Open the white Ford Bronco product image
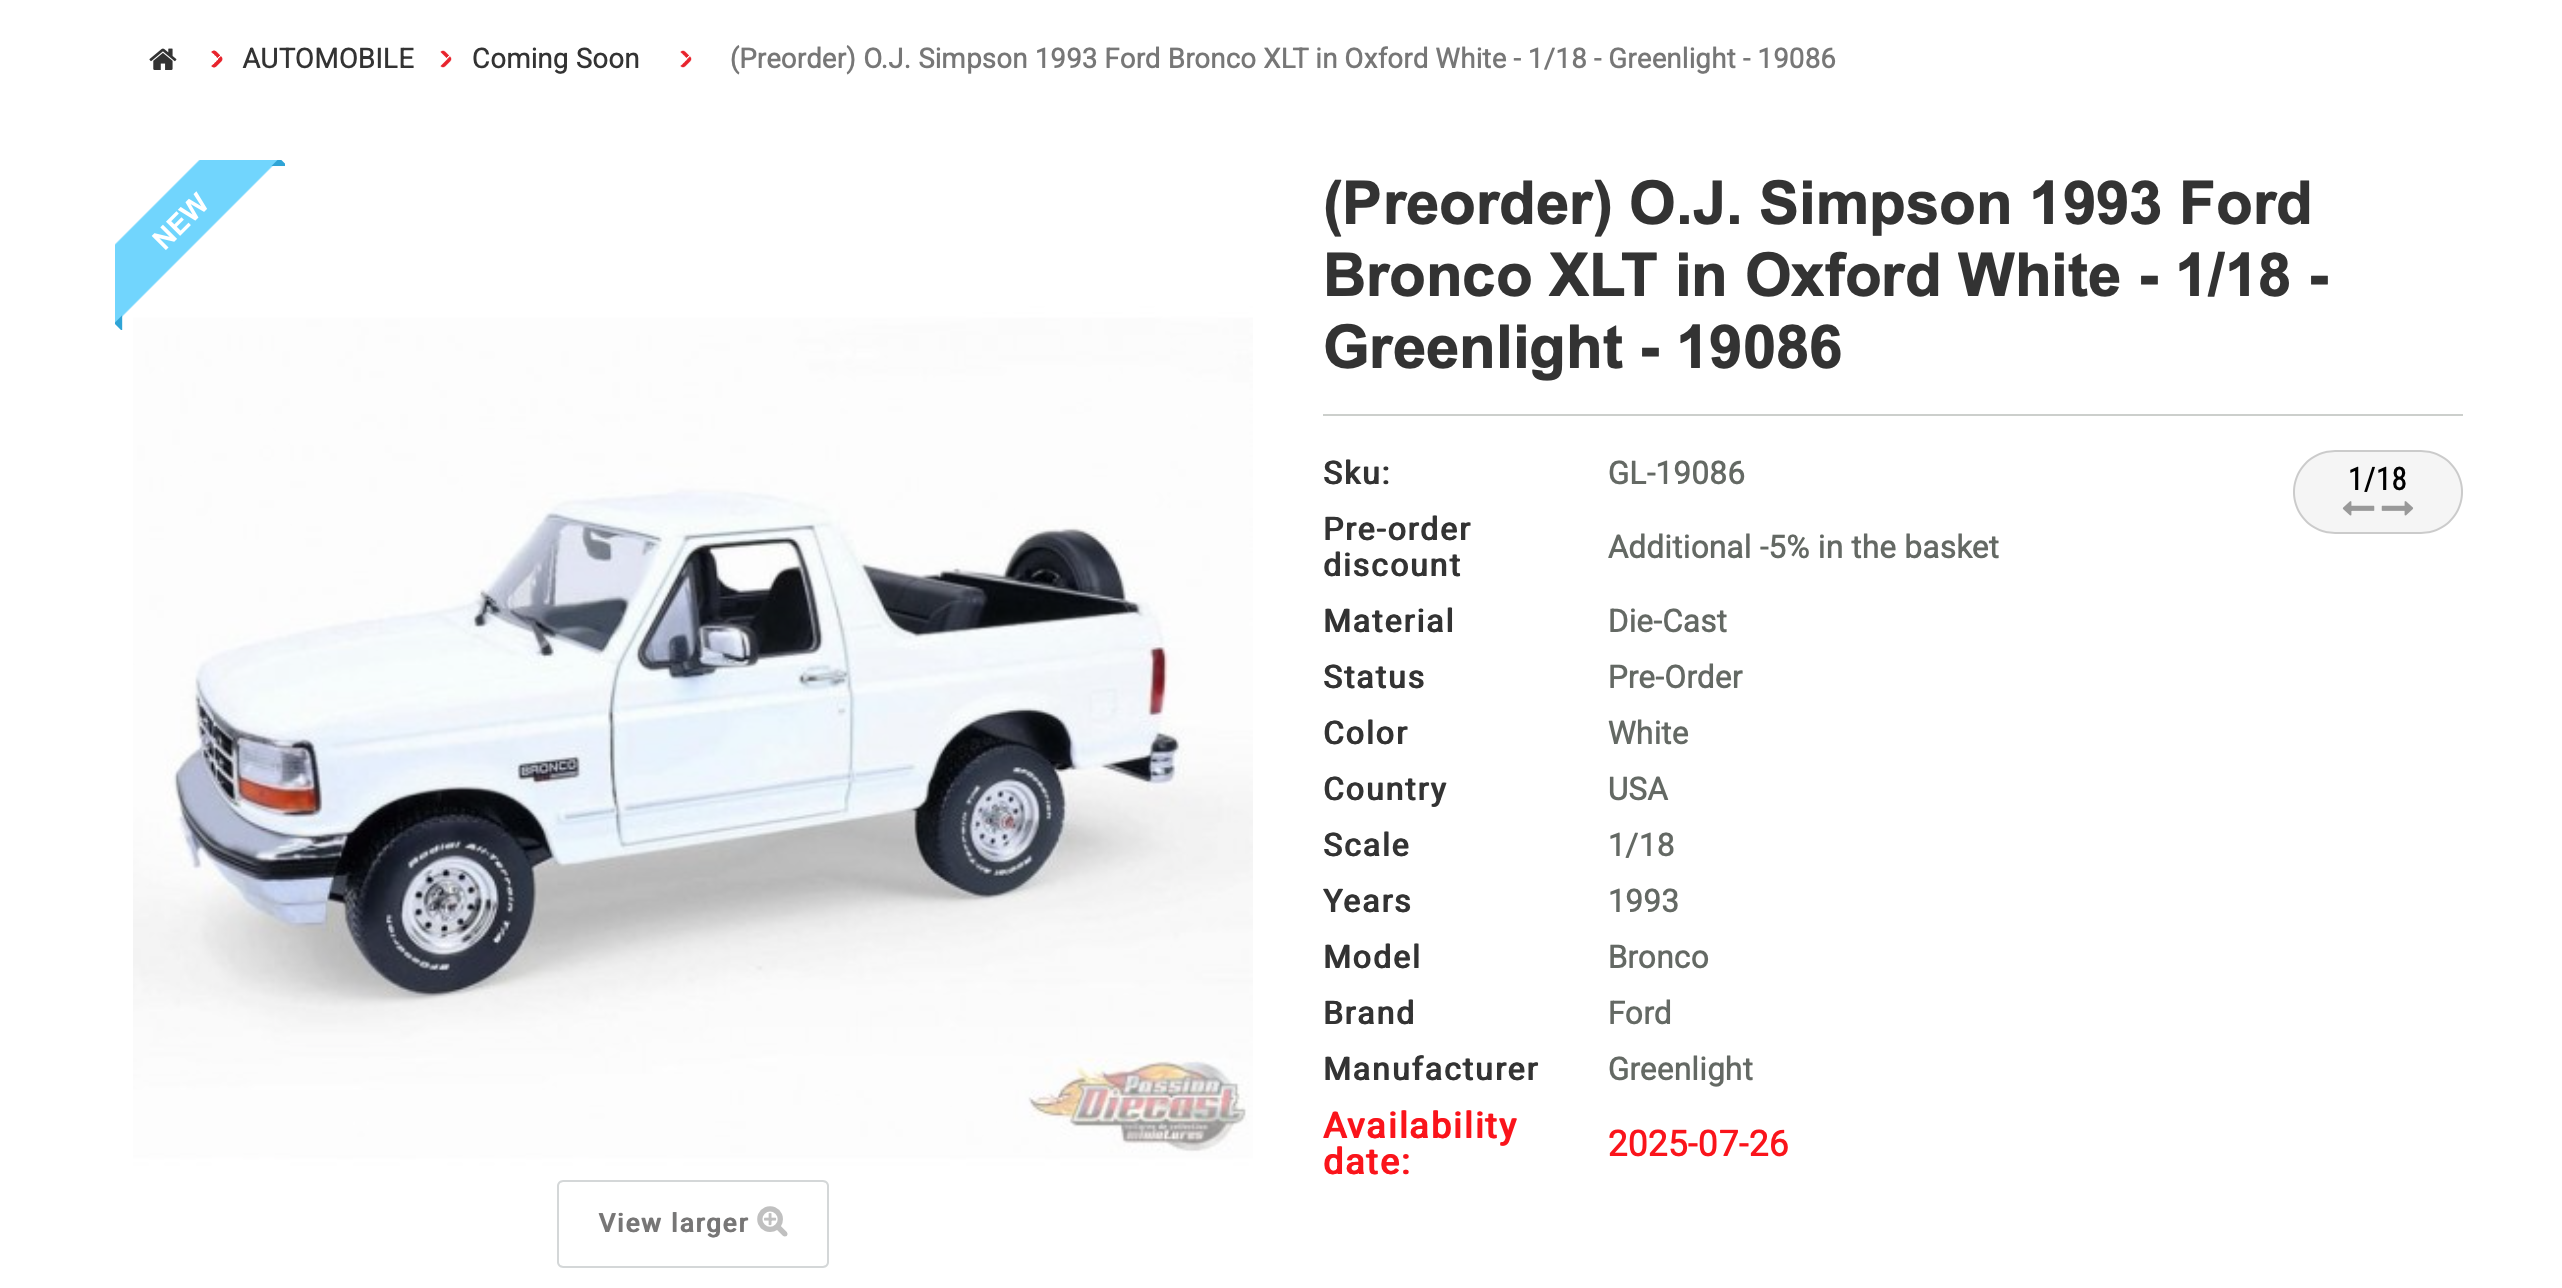Viewport: 2562px width, 1288px height. point(692,738)
